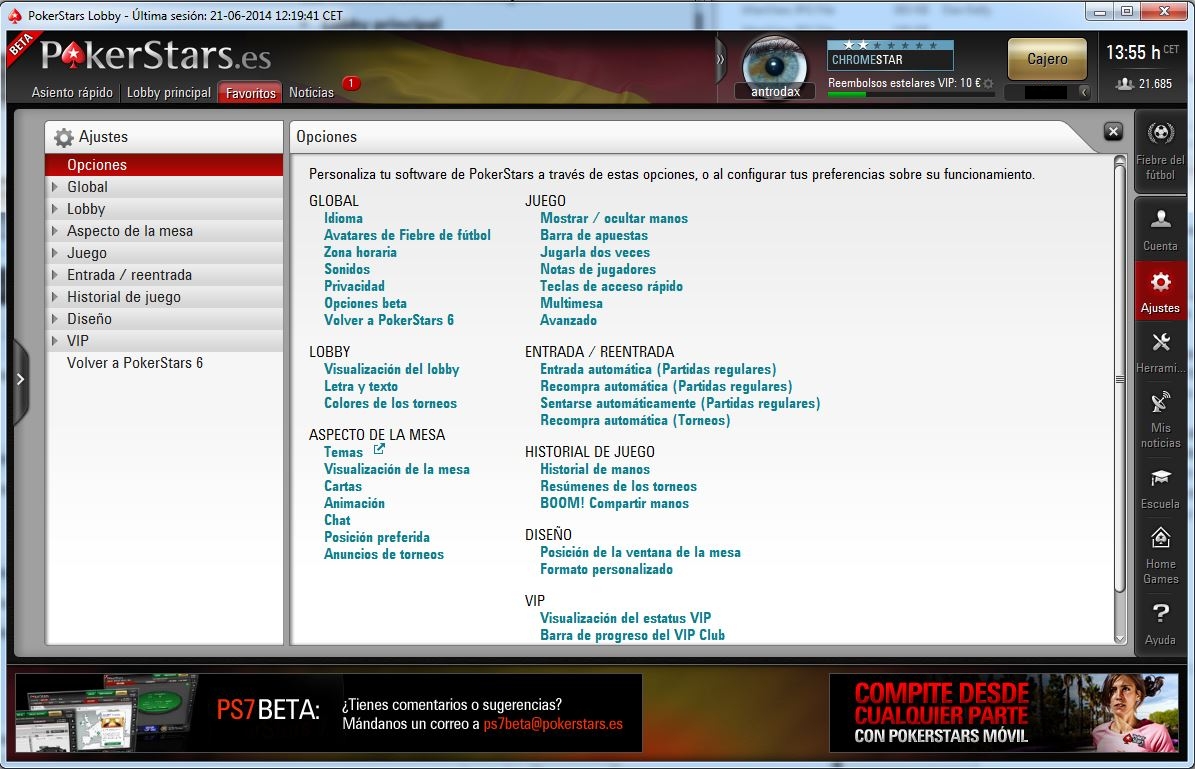Click the hidden balance field
This screenshot has height=769, width=1195.
tap(1046, 91)
